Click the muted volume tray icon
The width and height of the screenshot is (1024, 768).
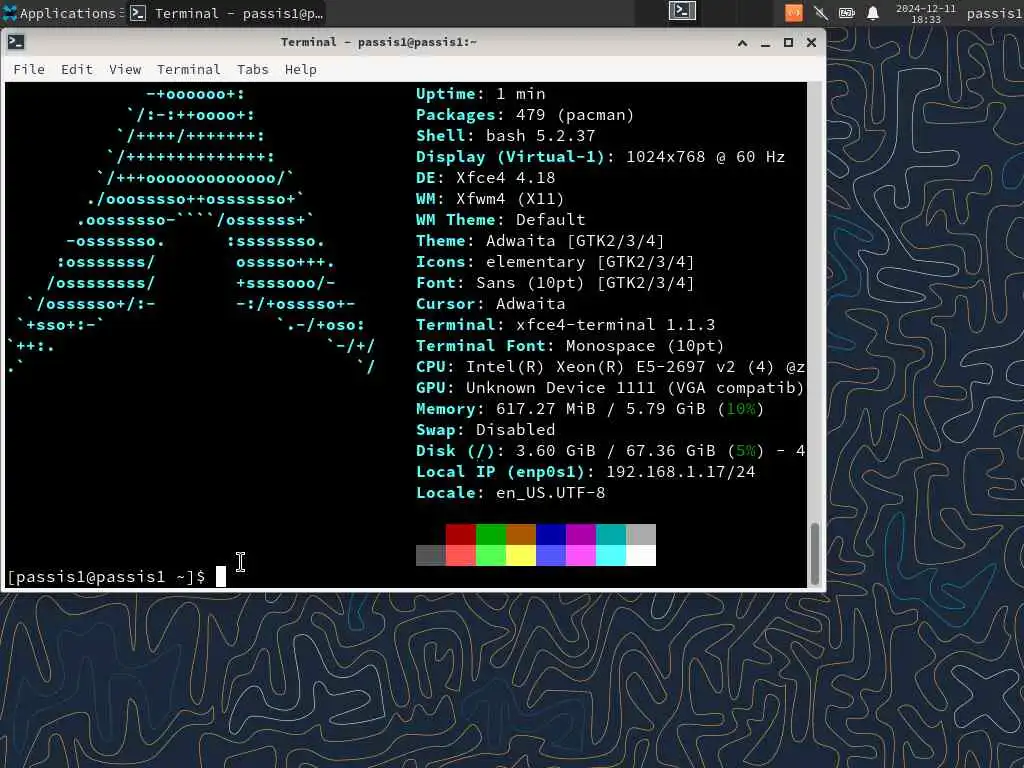point(821,12)
